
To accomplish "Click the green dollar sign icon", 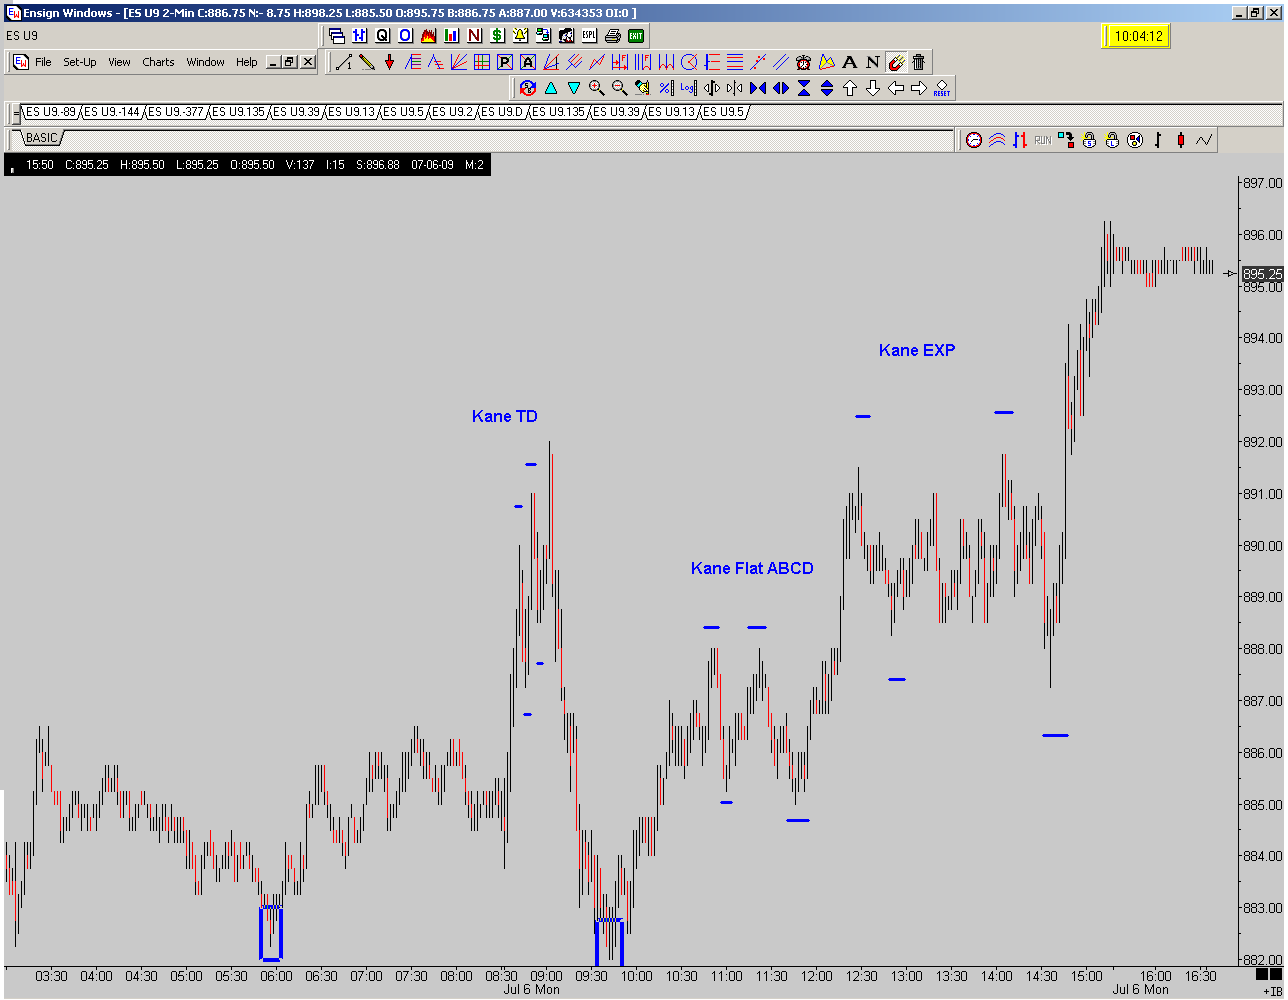I will click(497, 35).
